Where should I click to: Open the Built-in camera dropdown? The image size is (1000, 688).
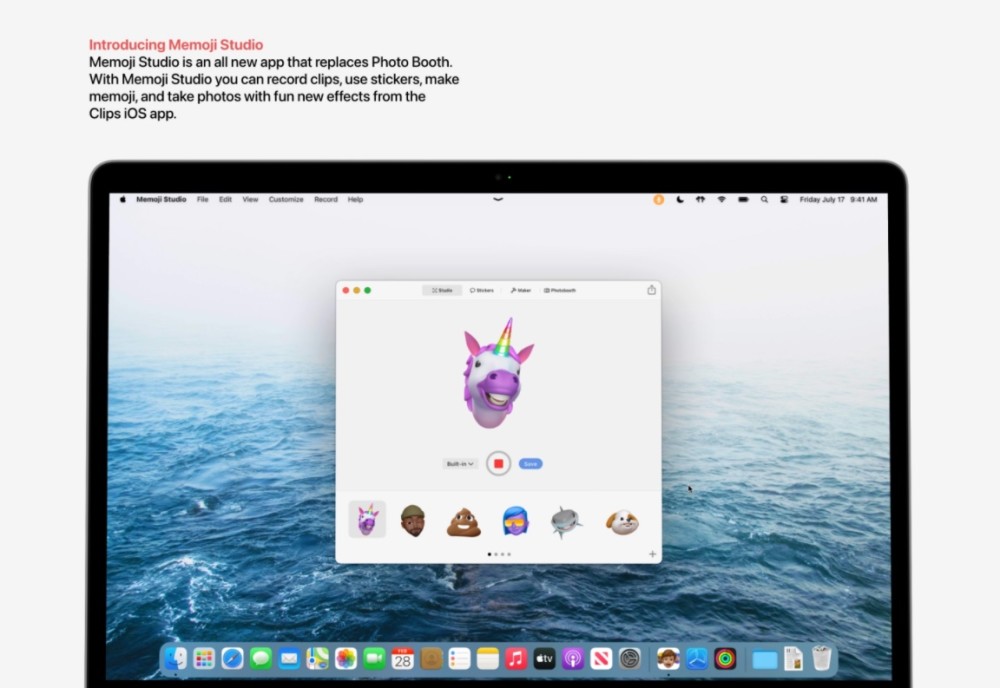459,463
